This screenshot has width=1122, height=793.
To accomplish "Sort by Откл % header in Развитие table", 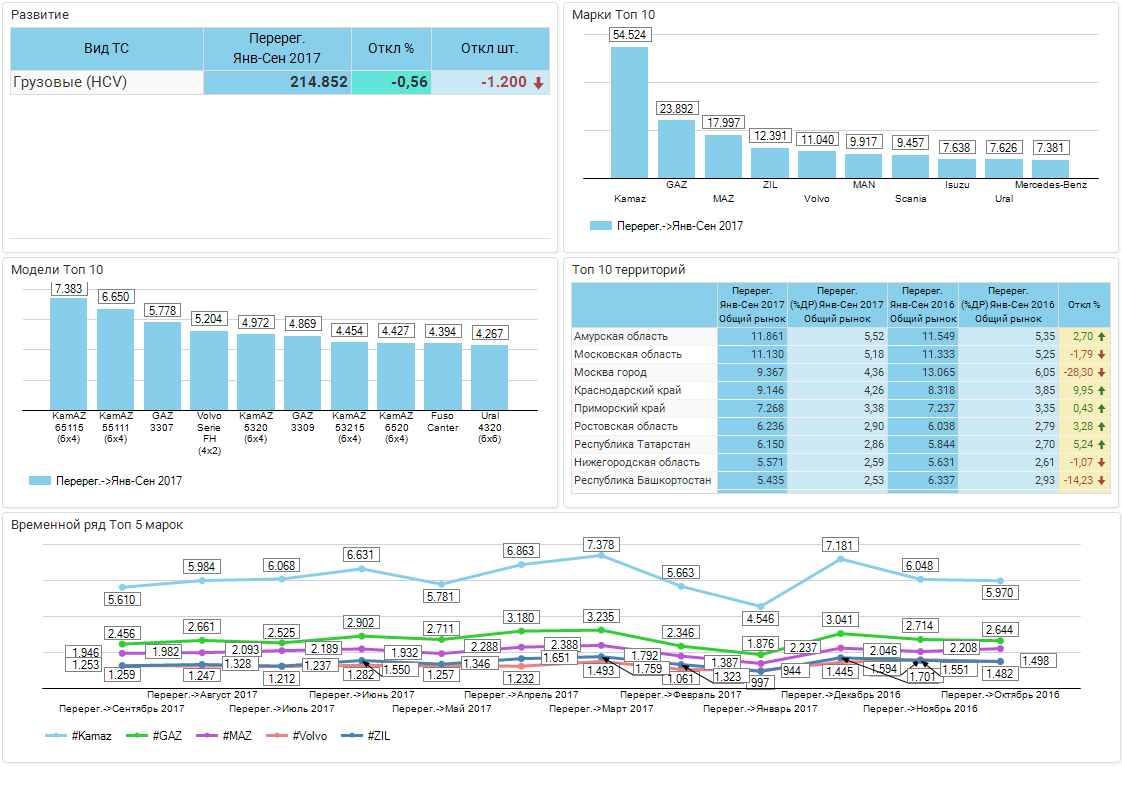I will (x=391, y=49).
